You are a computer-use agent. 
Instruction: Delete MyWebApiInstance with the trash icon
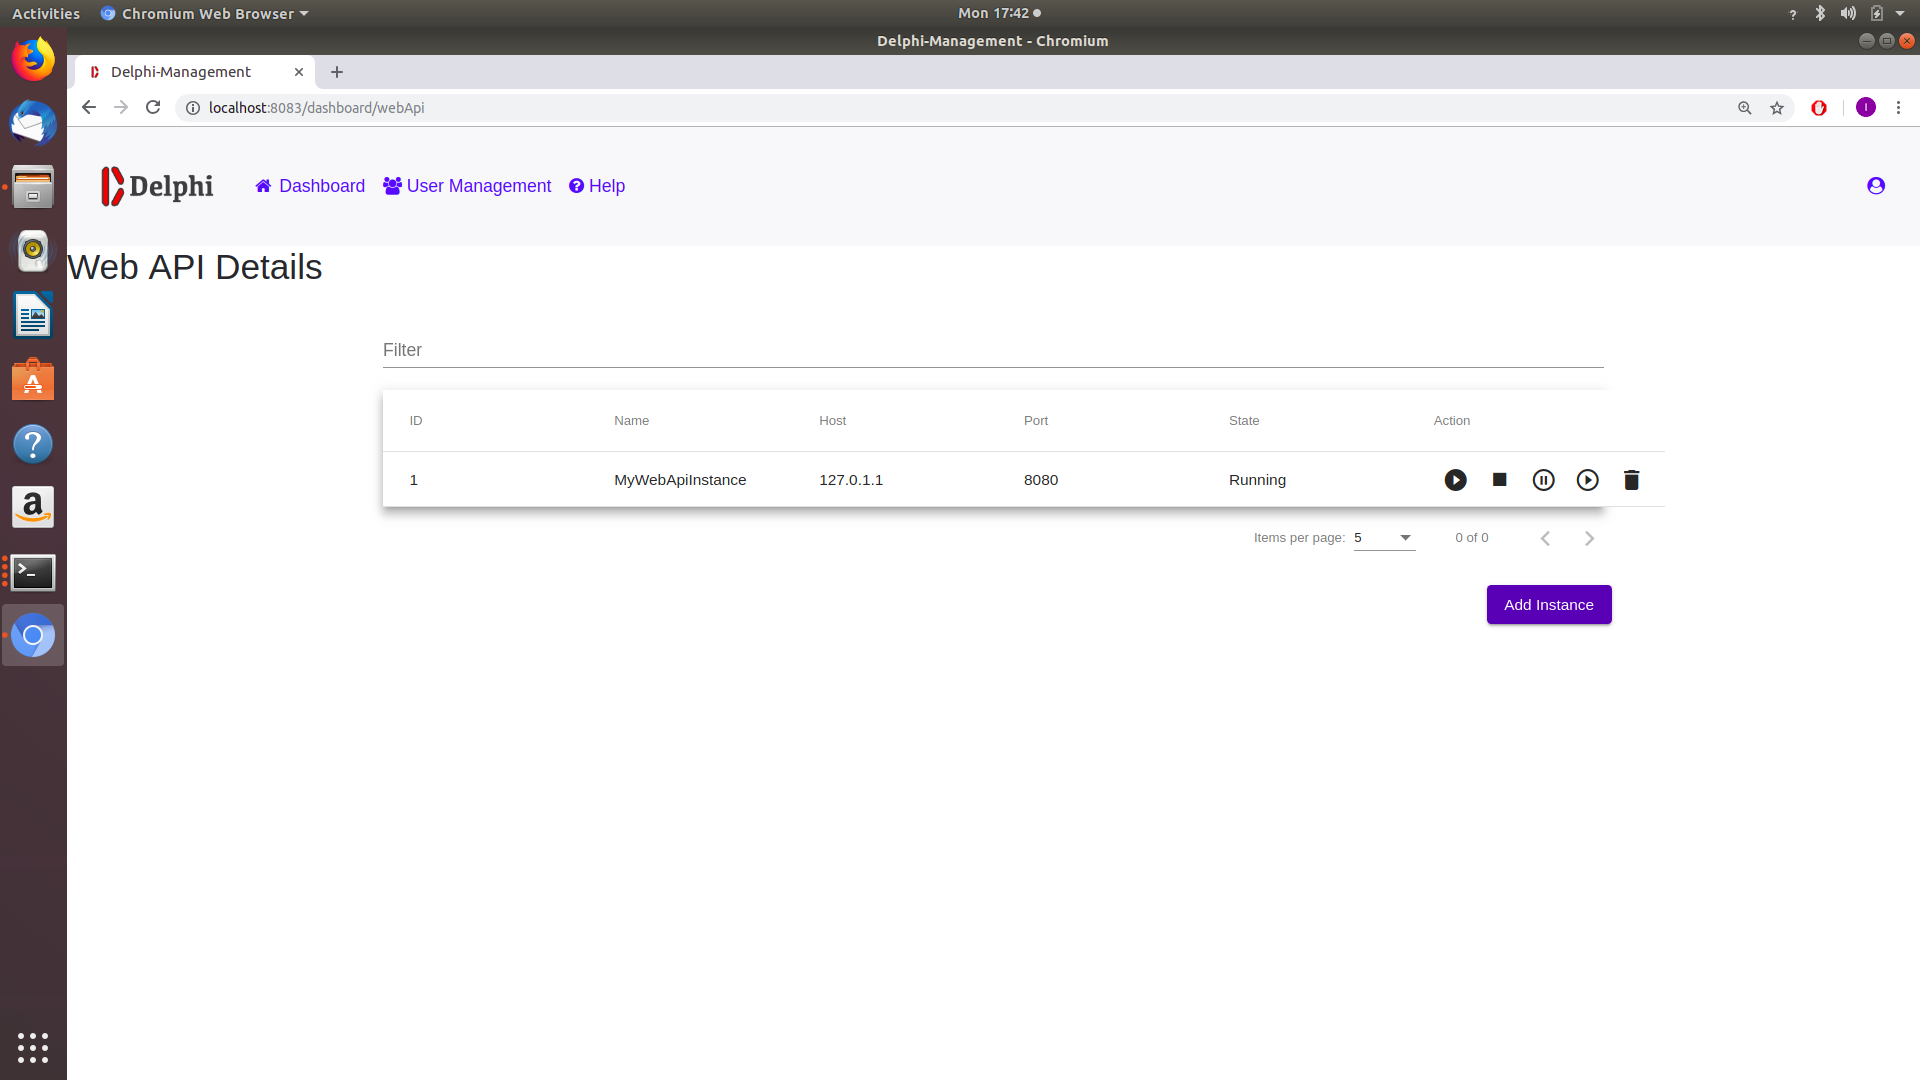click(1631, 480)
